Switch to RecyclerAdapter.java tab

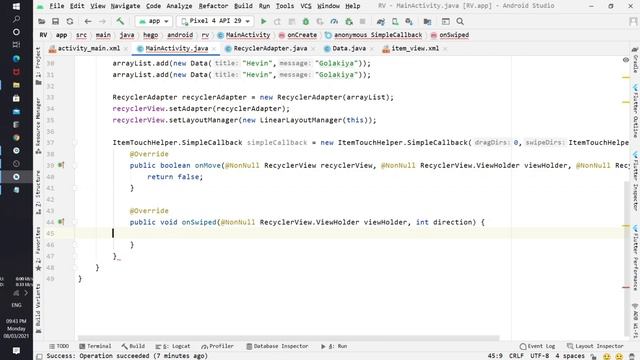[270, 49]
